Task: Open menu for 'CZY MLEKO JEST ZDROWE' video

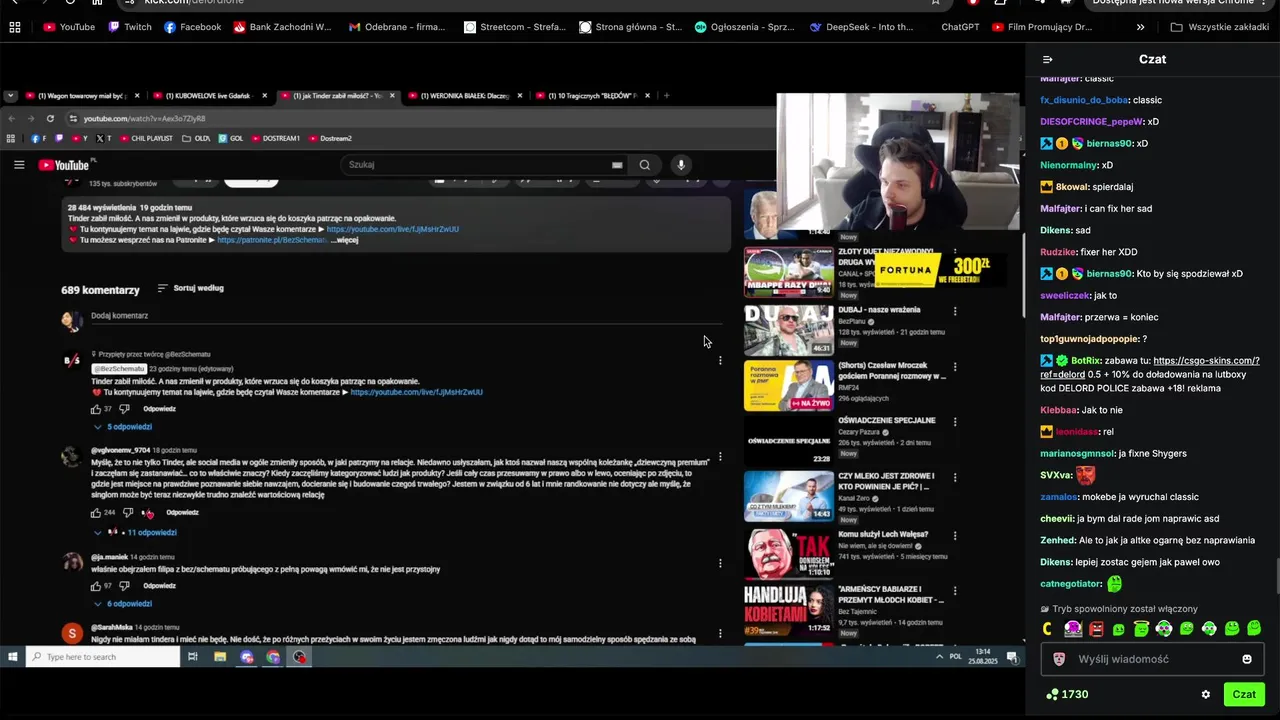Action: (x=955, y=478)
